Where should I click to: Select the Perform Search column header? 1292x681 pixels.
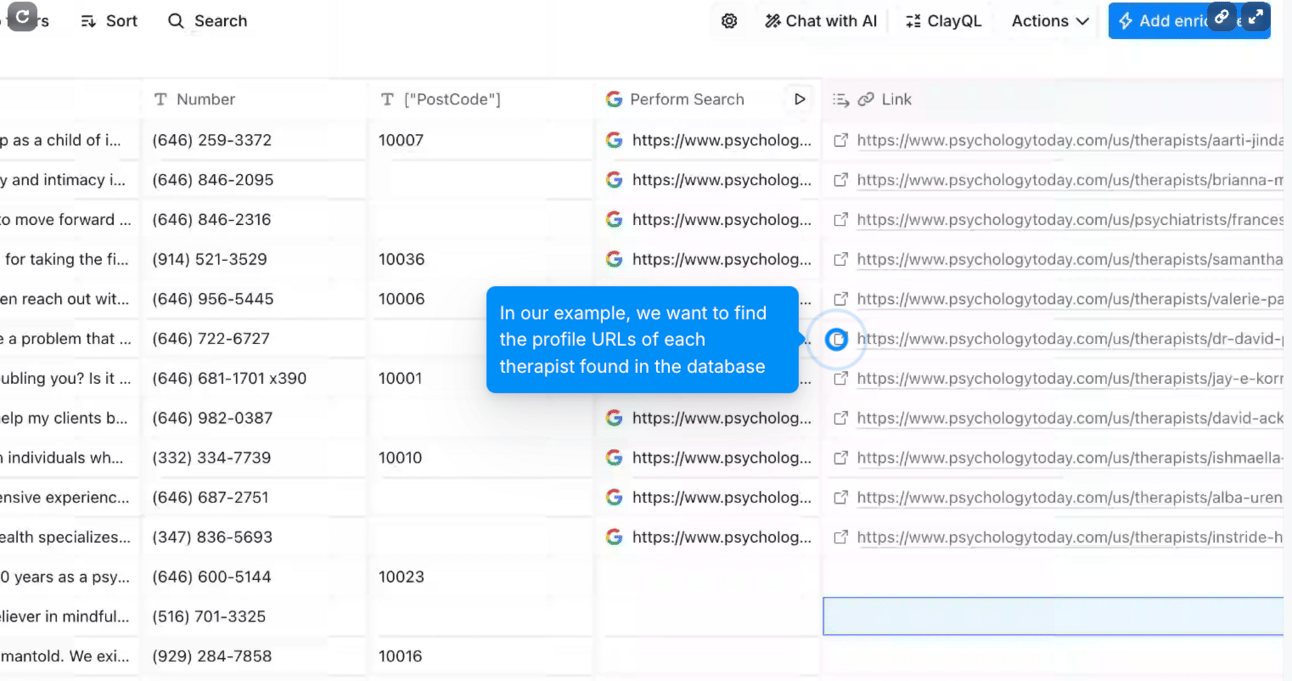tap(688, 99)
